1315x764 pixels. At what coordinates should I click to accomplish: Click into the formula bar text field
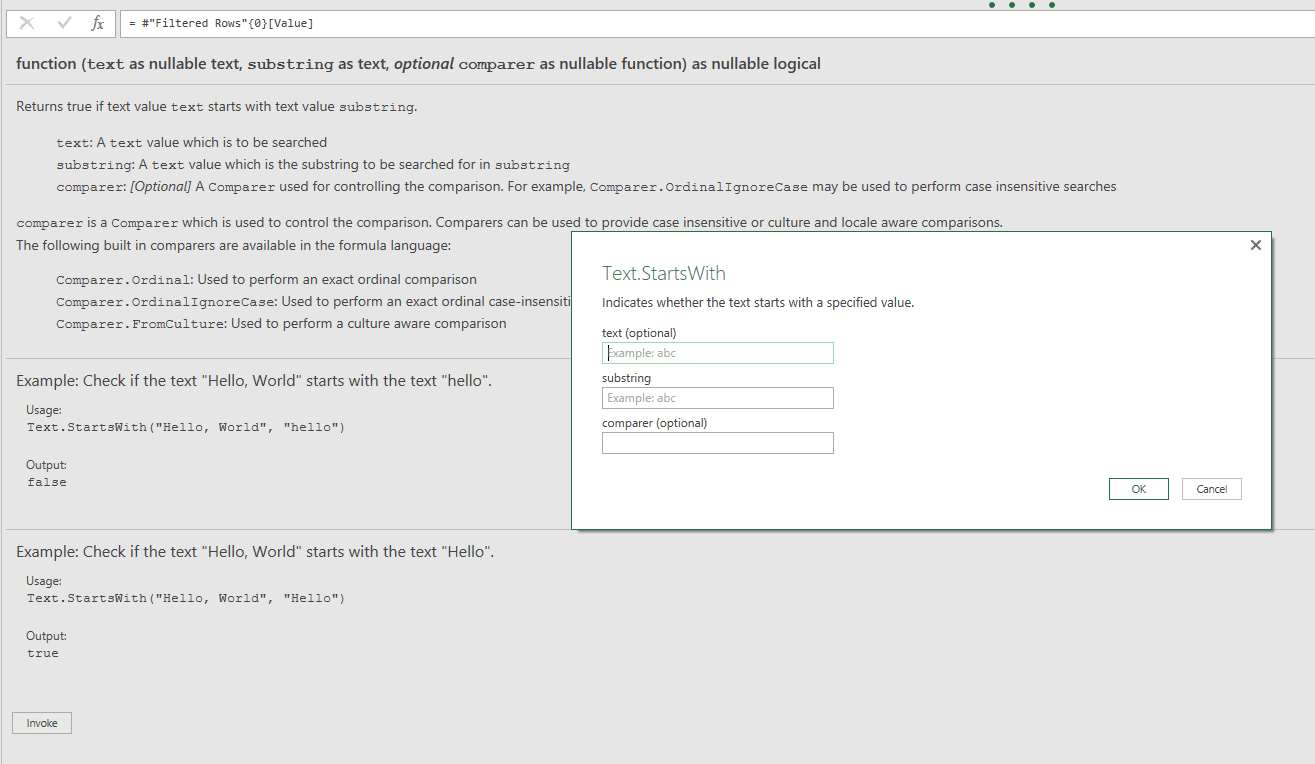700,23
